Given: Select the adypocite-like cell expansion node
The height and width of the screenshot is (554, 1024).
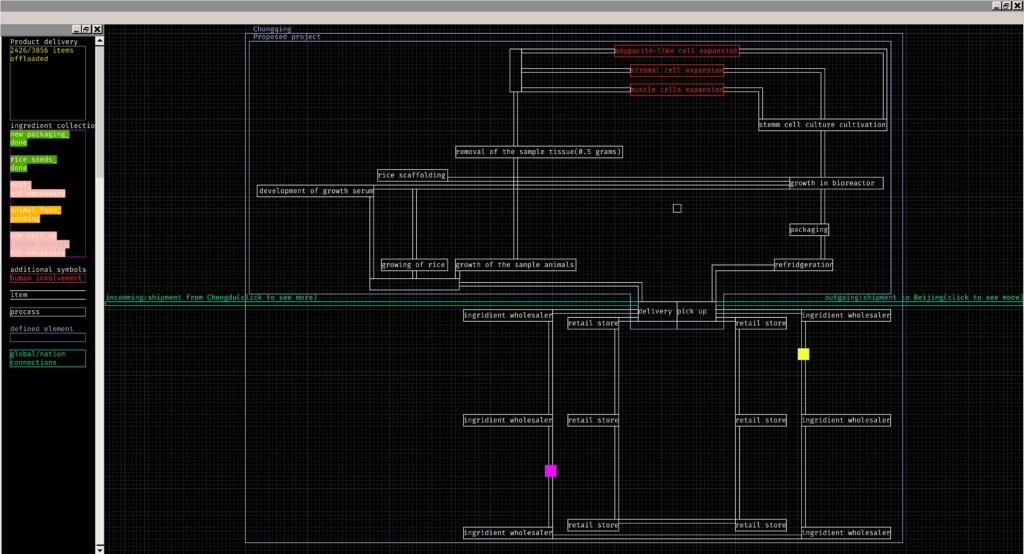Looking at the screenshot, I should 676,51.
